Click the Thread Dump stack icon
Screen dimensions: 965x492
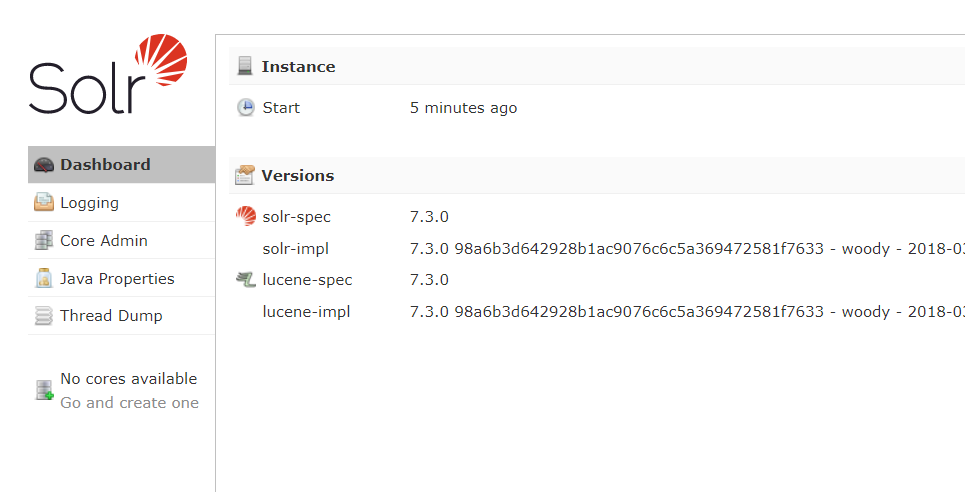[x=44, y=316]
